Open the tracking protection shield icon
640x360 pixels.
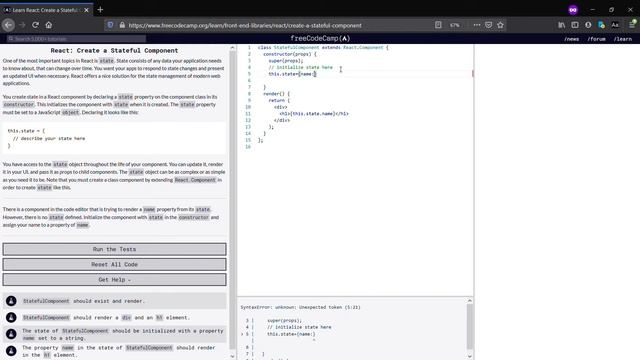pos(110,25)
